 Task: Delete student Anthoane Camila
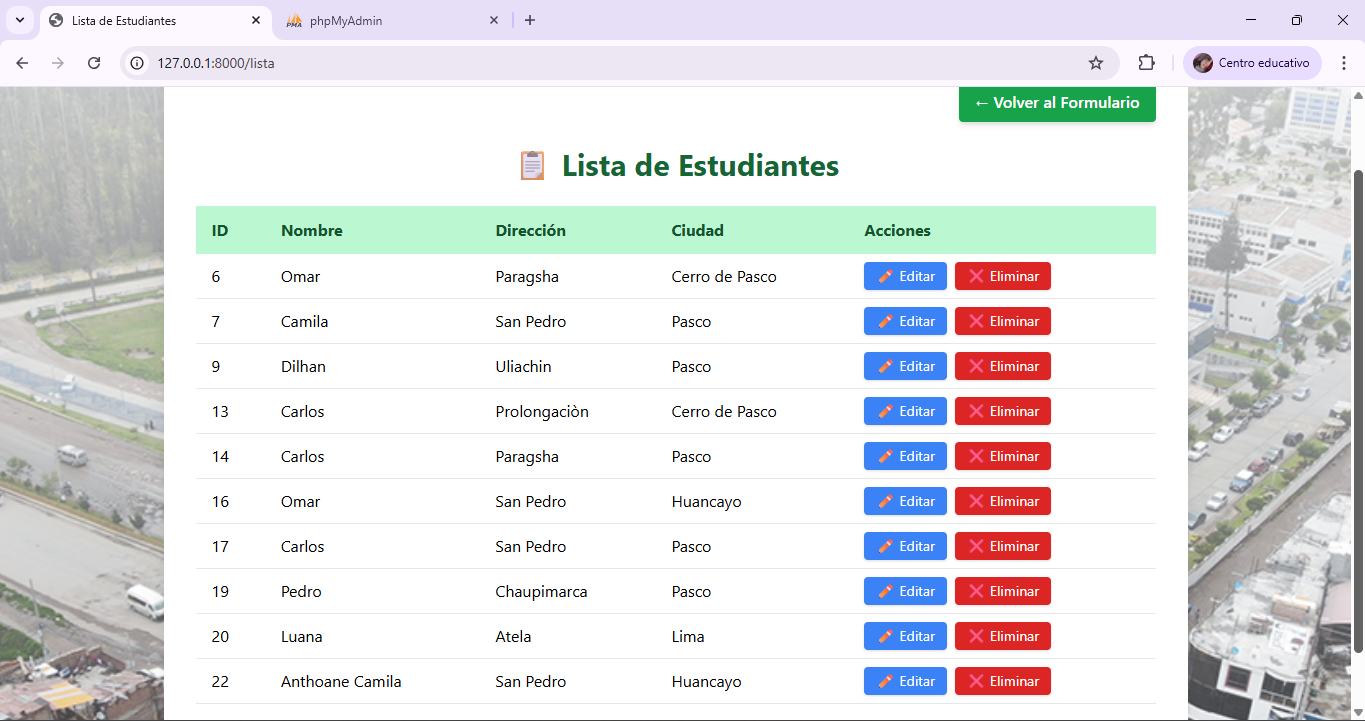click(1003, 681)
